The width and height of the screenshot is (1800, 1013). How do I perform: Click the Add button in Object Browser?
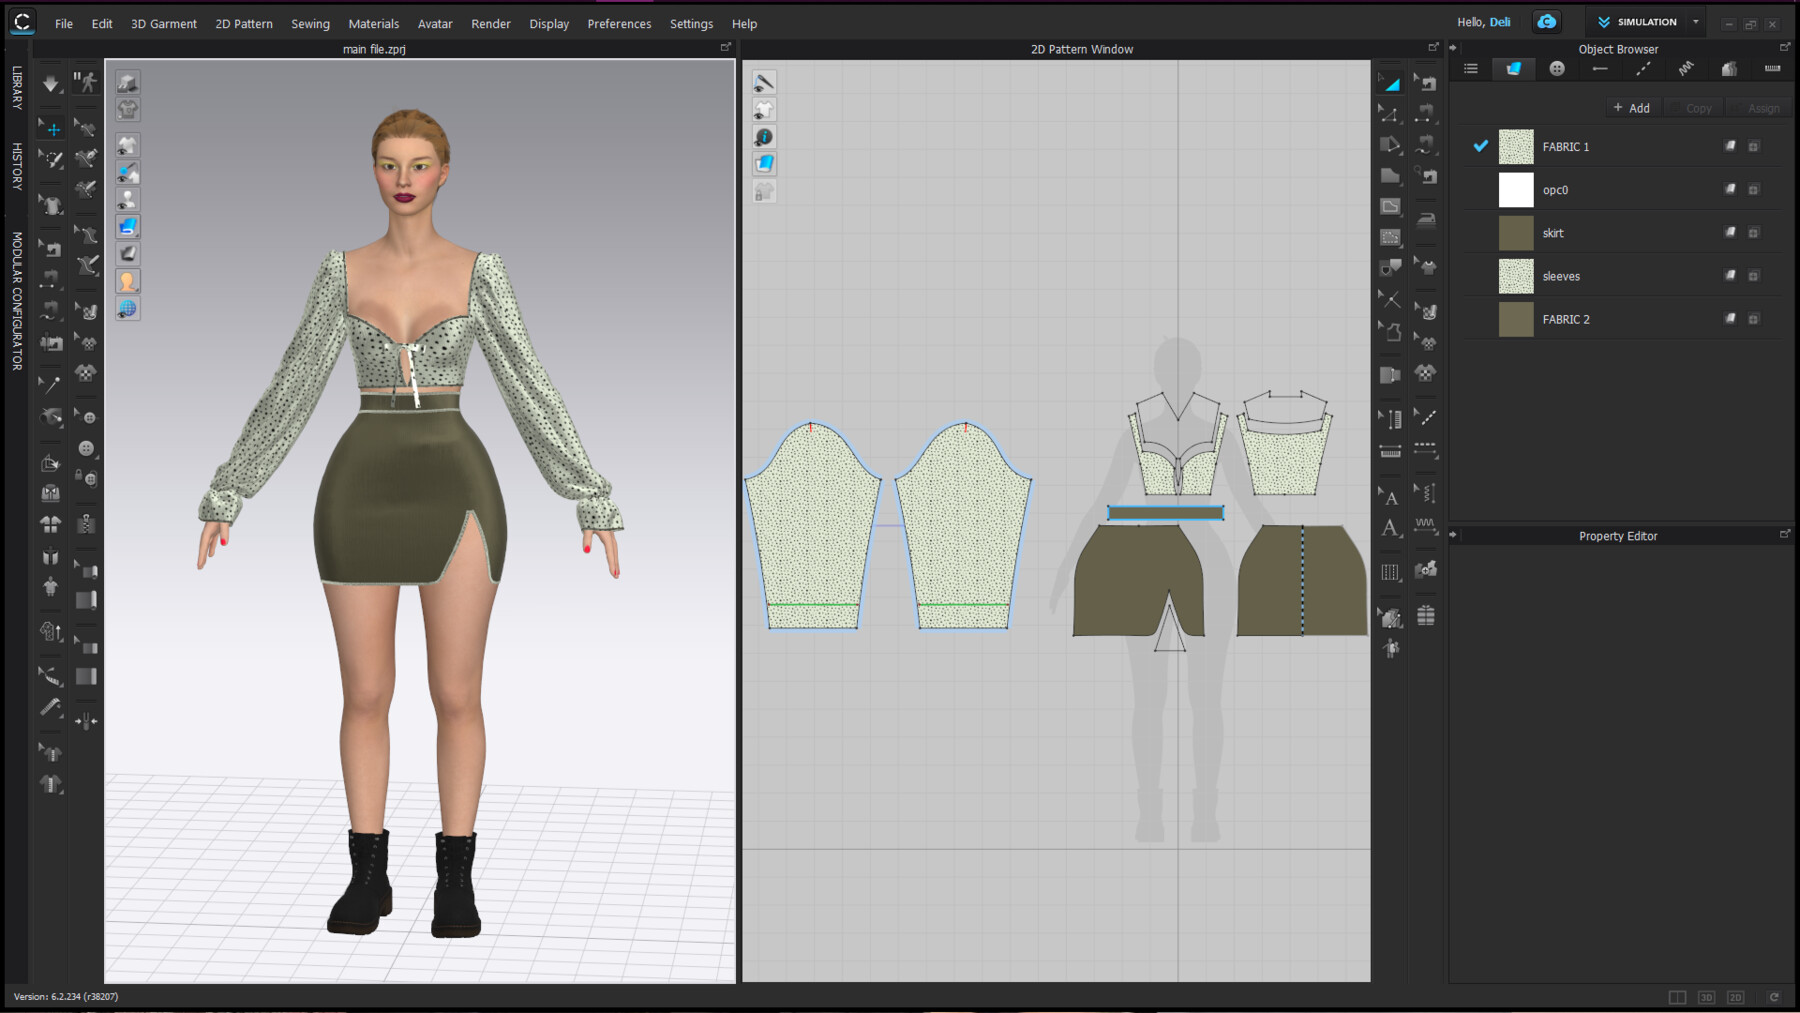pos(1631,107)
